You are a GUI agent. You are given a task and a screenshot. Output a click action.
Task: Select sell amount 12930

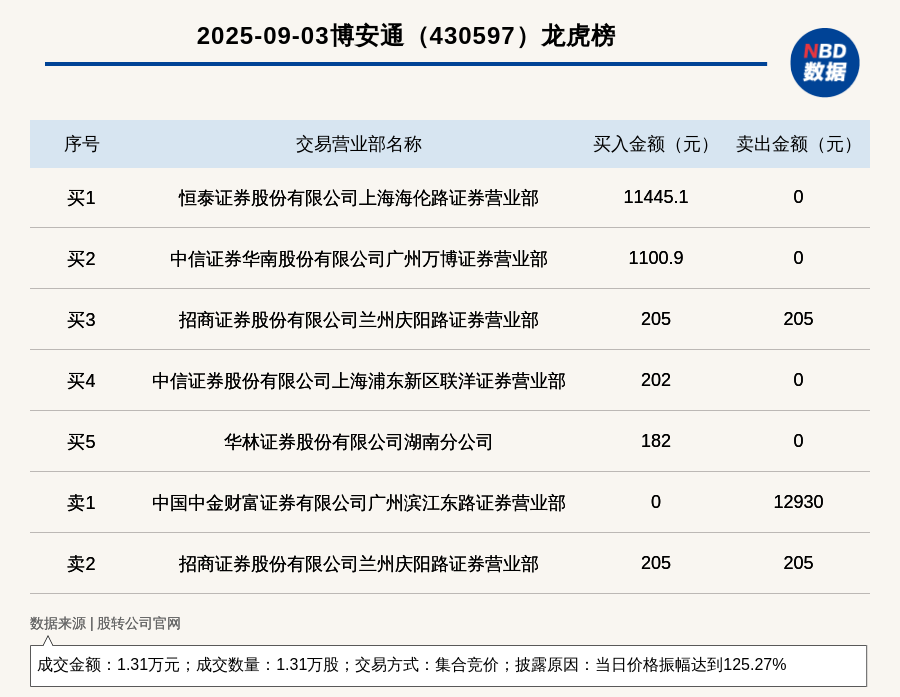(798, 502)
